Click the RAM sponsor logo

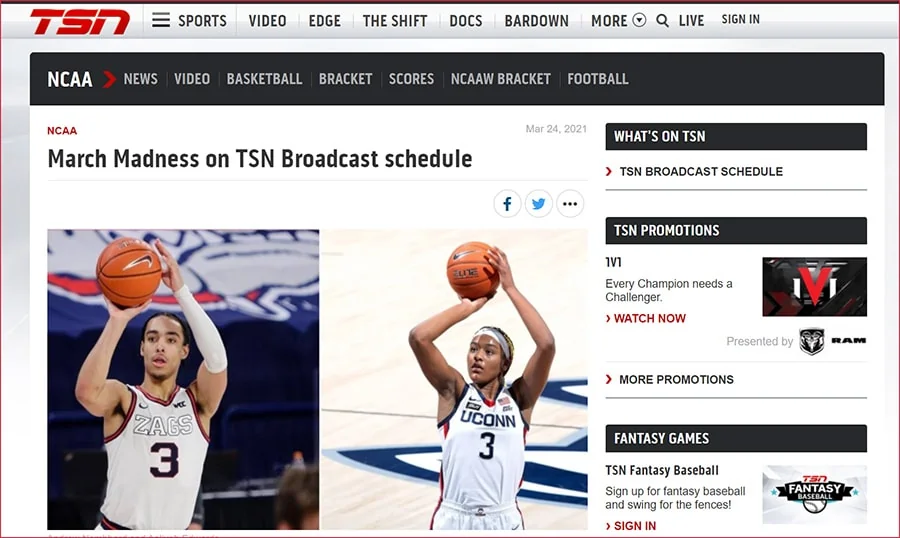click(x=832, y=341)
